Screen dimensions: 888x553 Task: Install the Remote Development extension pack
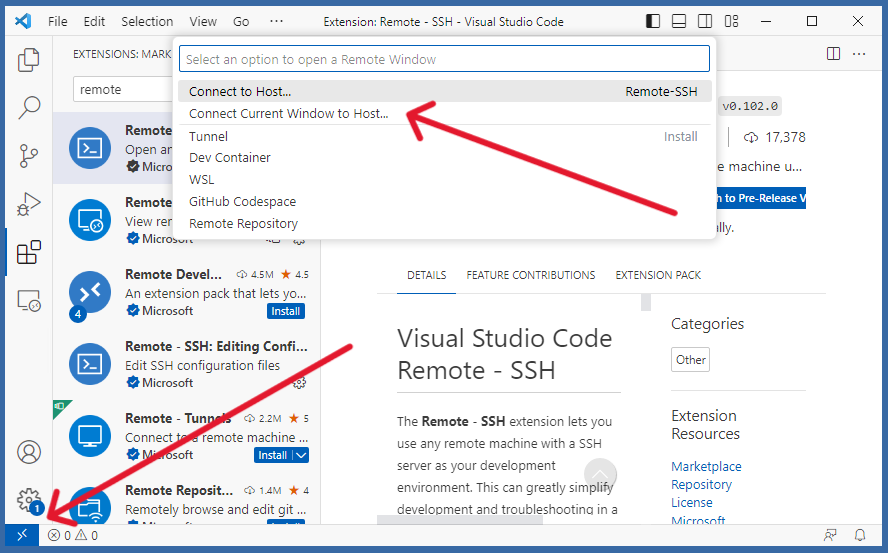tap(285, 311)
